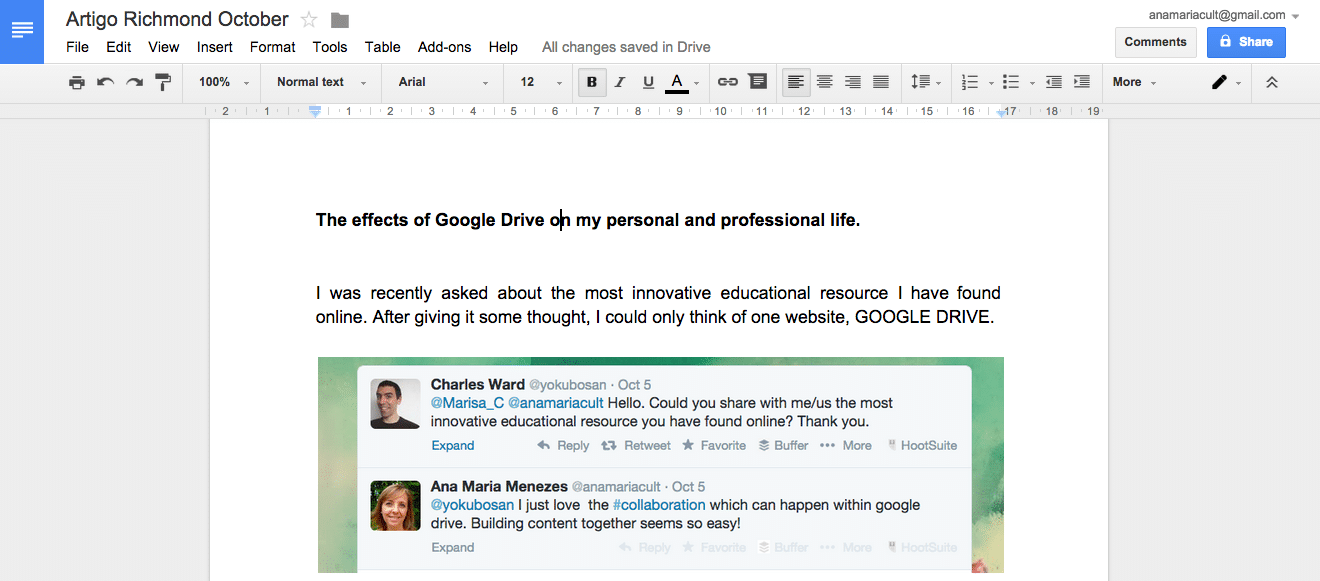
Task: Increase the paragraph indent
Action: (1081, 82)
